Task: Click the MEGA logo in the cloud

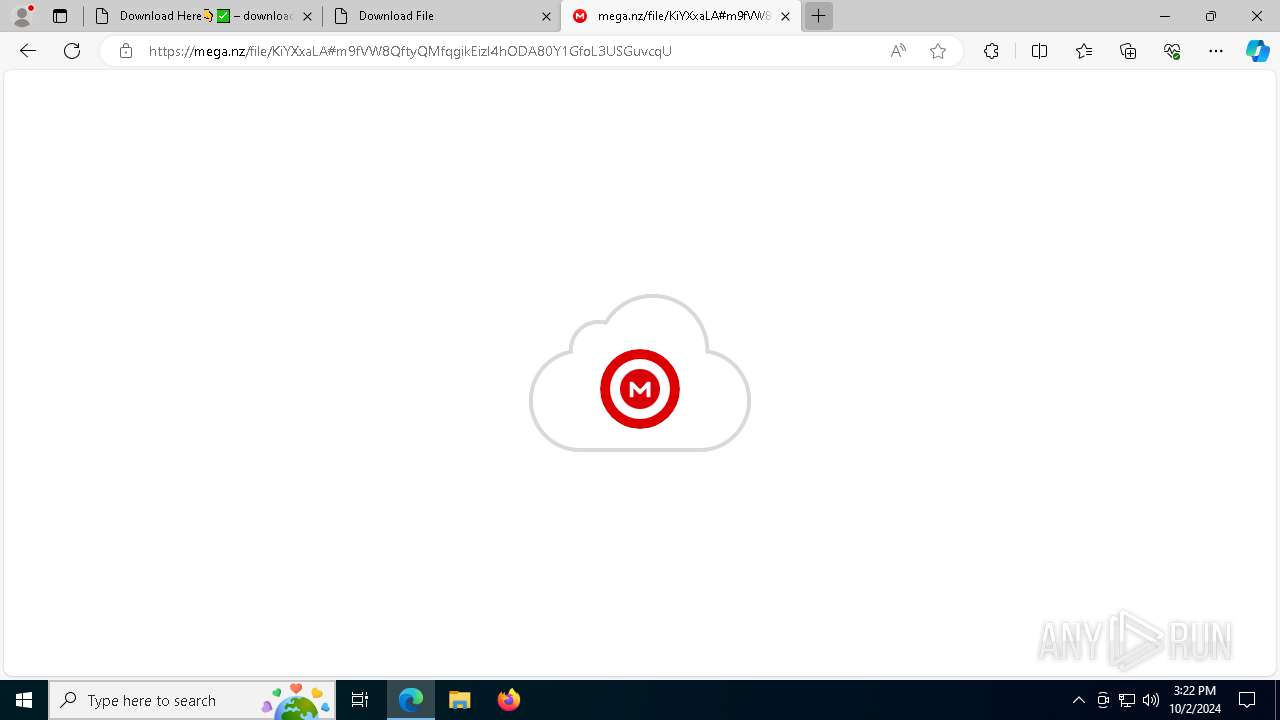Action: 640,389
